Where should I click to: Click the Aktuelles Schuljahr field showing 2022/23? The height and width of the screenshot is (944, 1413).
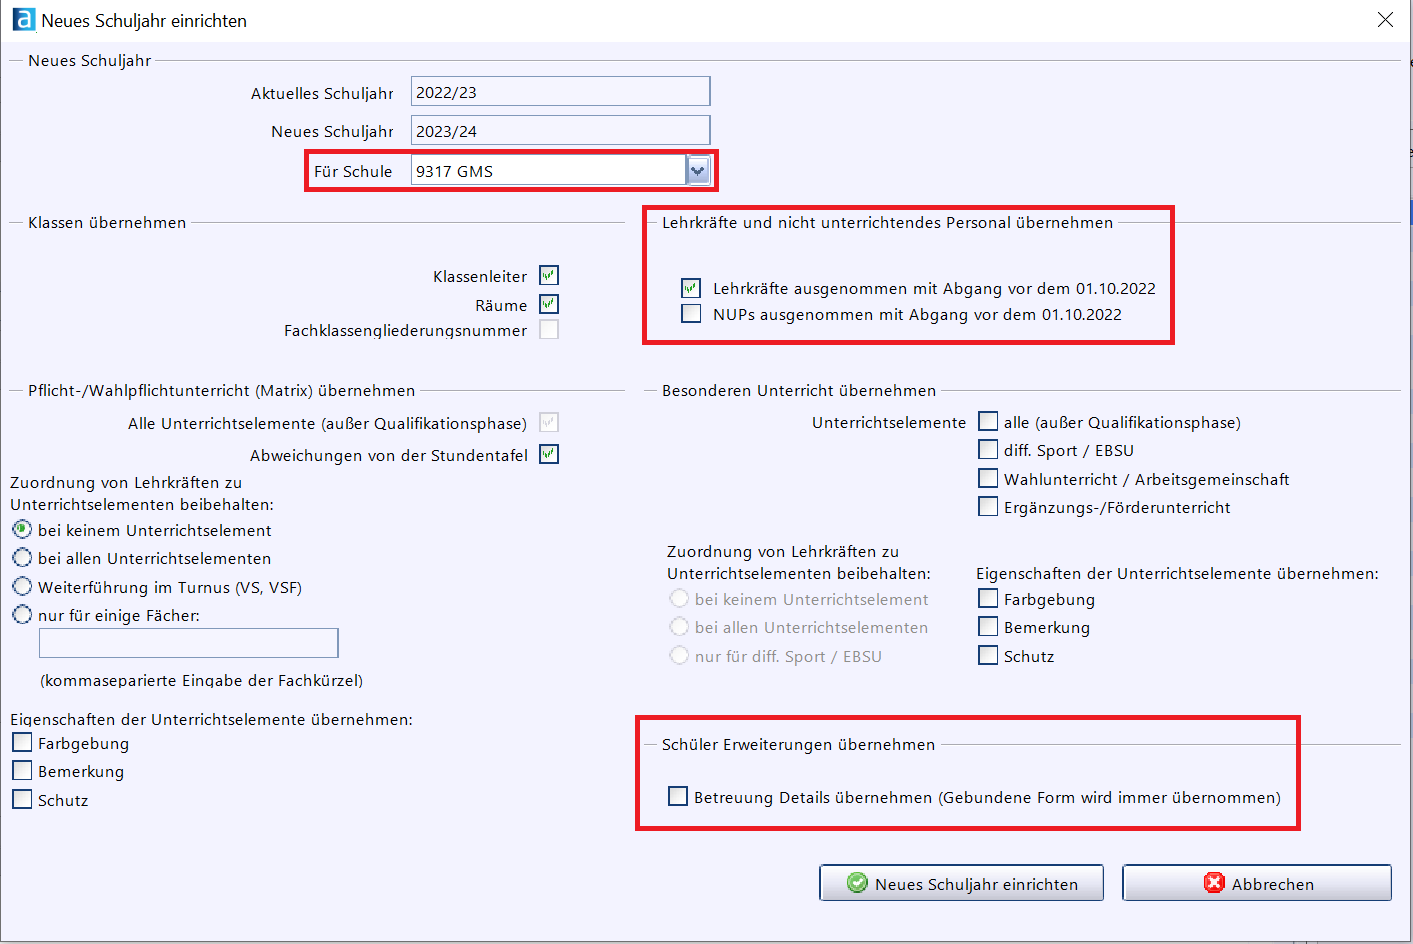click(560, 92)
